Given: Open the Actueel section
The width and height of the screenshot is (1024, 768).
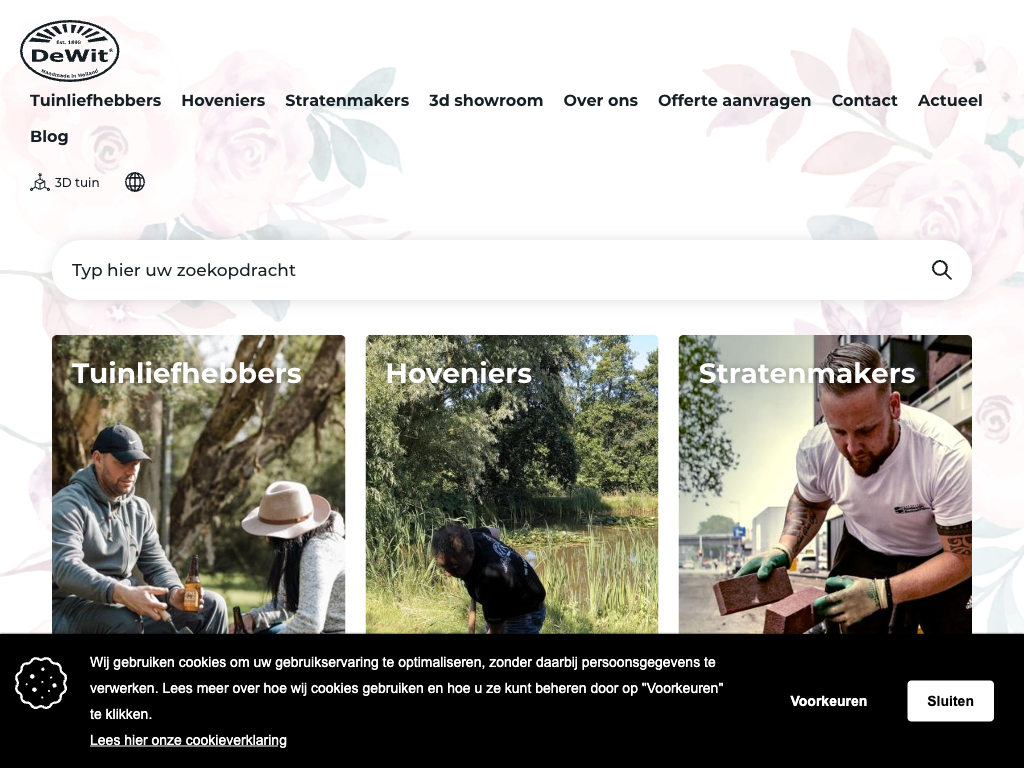Looking at the screenshot, I should [950, 101].
